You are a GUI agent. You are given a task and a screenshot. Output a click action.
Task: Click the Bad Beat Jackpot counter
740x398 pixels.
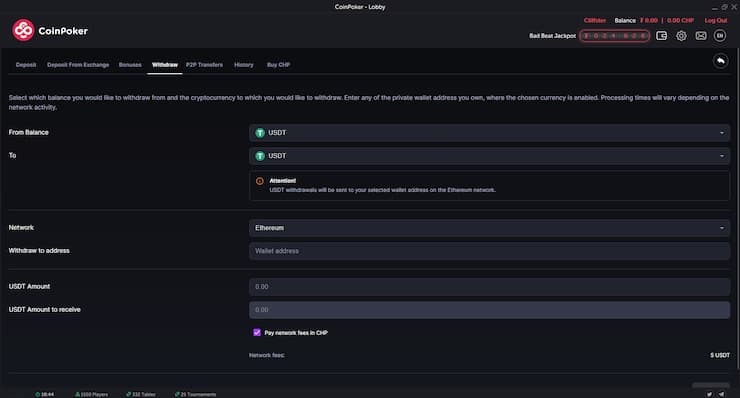click(614, 36)
